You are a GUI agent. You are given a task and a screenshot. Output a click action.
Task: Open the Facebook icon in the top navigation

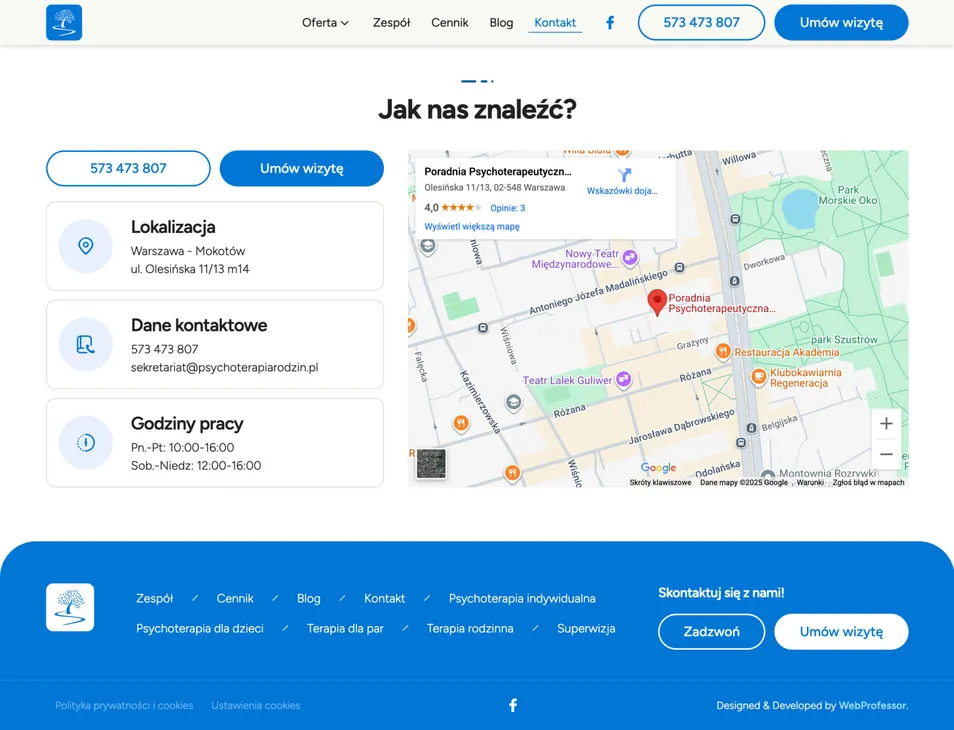pos(610,22)
